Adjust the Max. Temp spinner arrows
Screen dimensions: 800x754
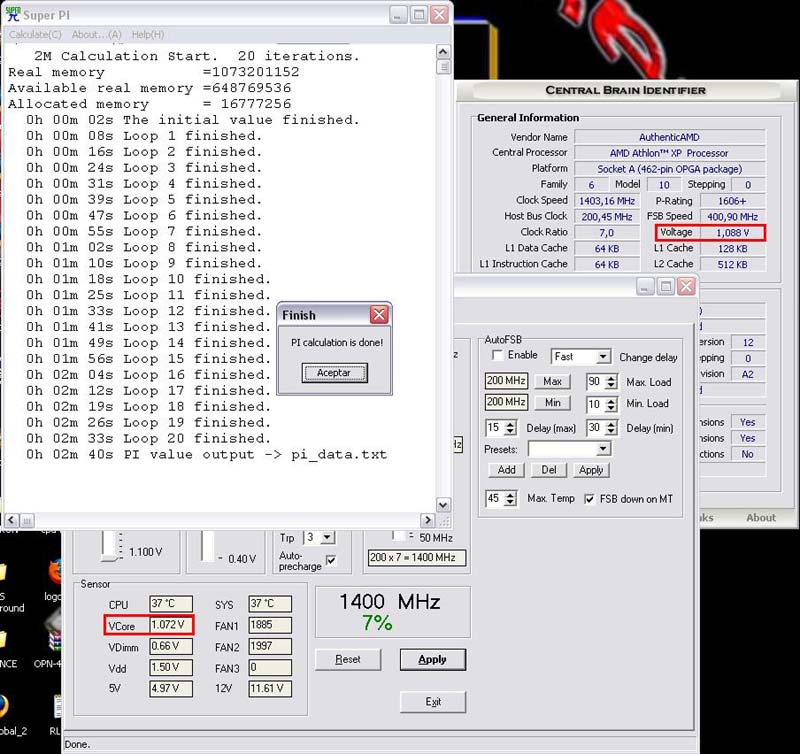511,498
